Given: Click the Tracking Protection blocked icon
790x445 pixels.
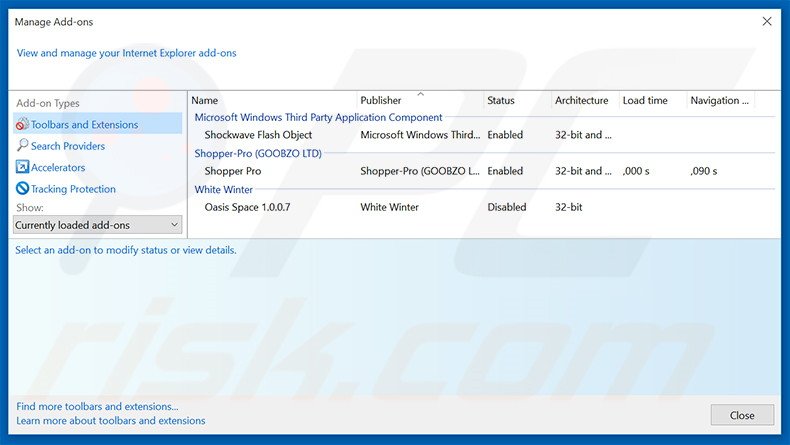Looking at the screenshot, I should point(22,188).
